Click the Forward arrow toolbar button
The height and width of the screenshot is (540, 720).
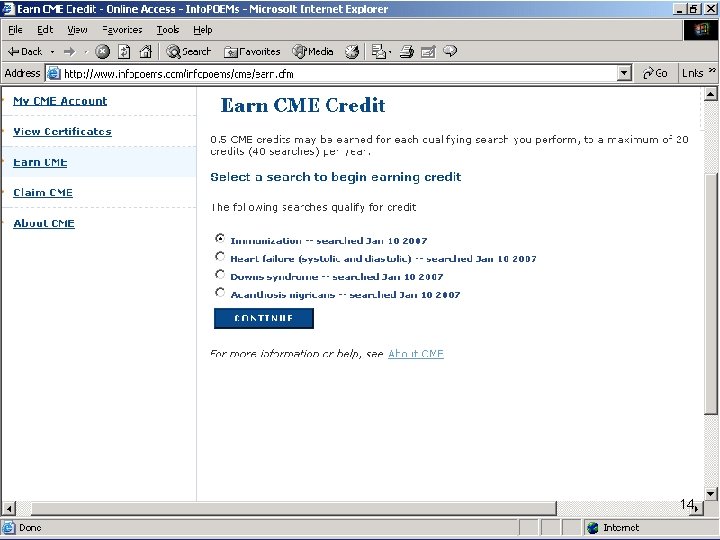(69, 51)
